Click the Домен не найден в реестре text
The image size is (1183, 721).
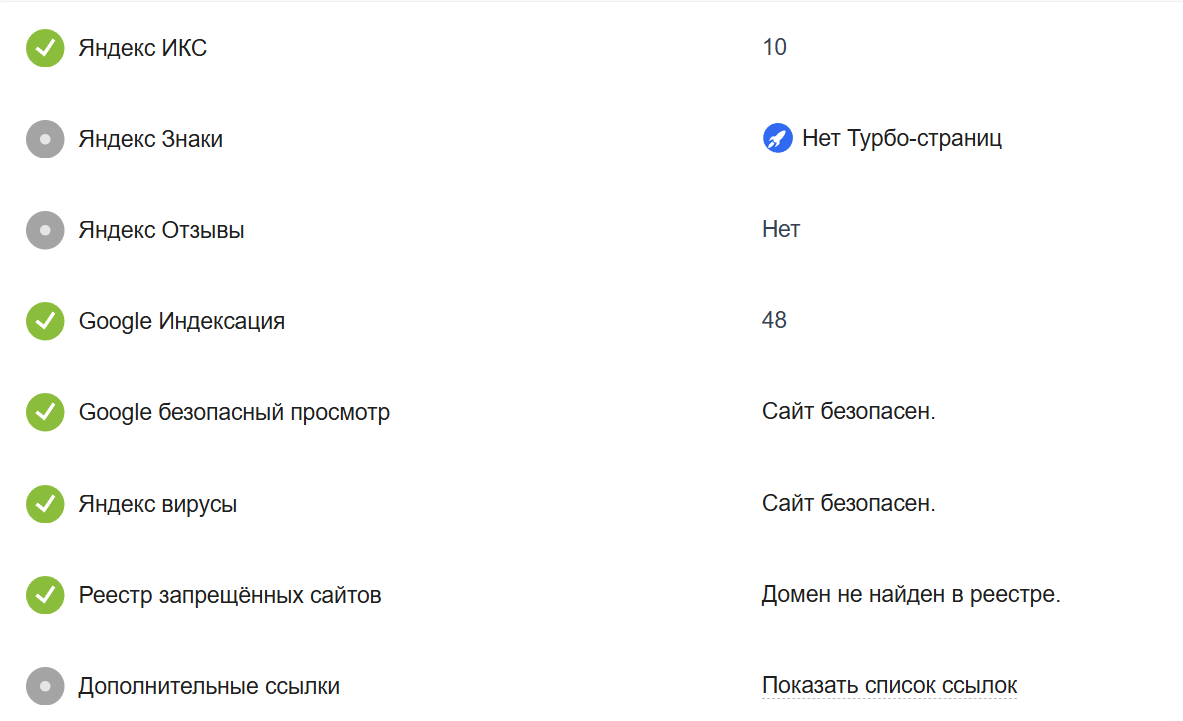[910, 595]
